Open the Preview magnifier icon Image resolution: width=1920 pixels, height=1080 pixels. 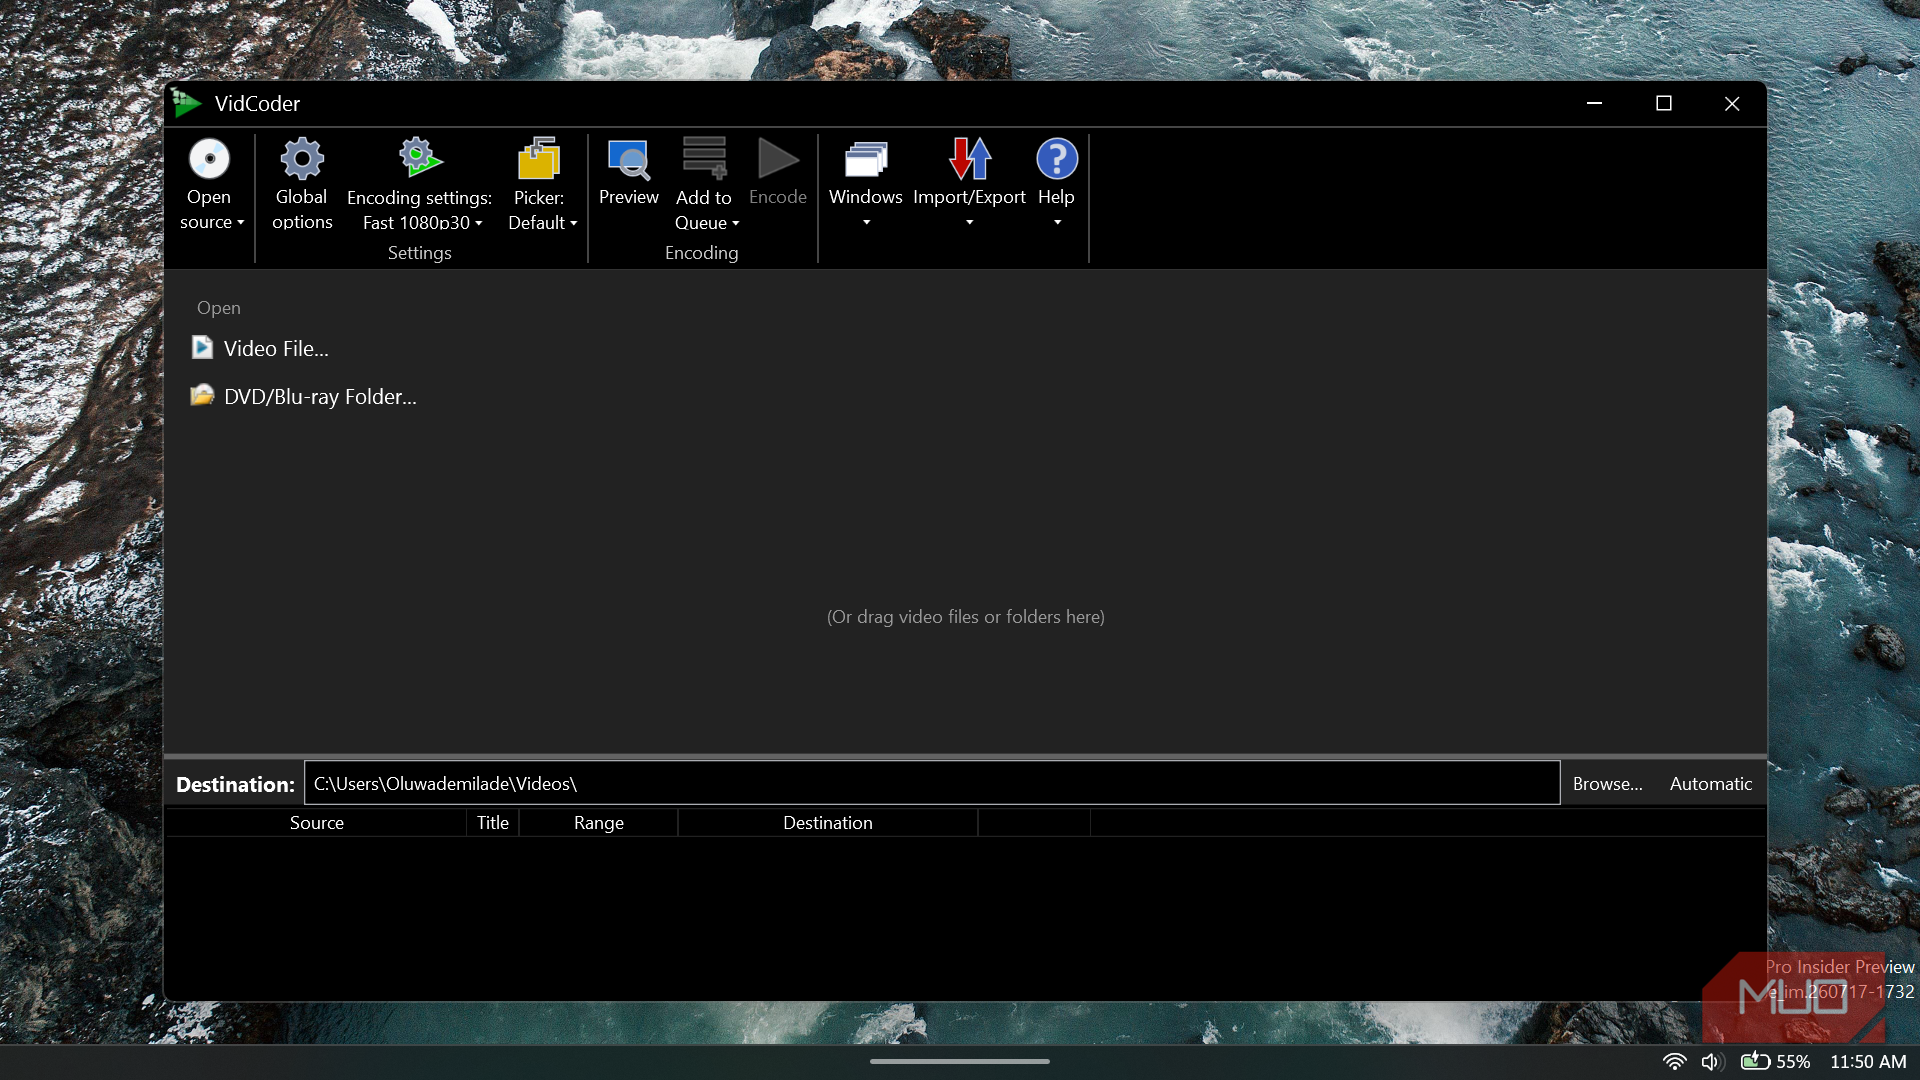pos(629,159)
